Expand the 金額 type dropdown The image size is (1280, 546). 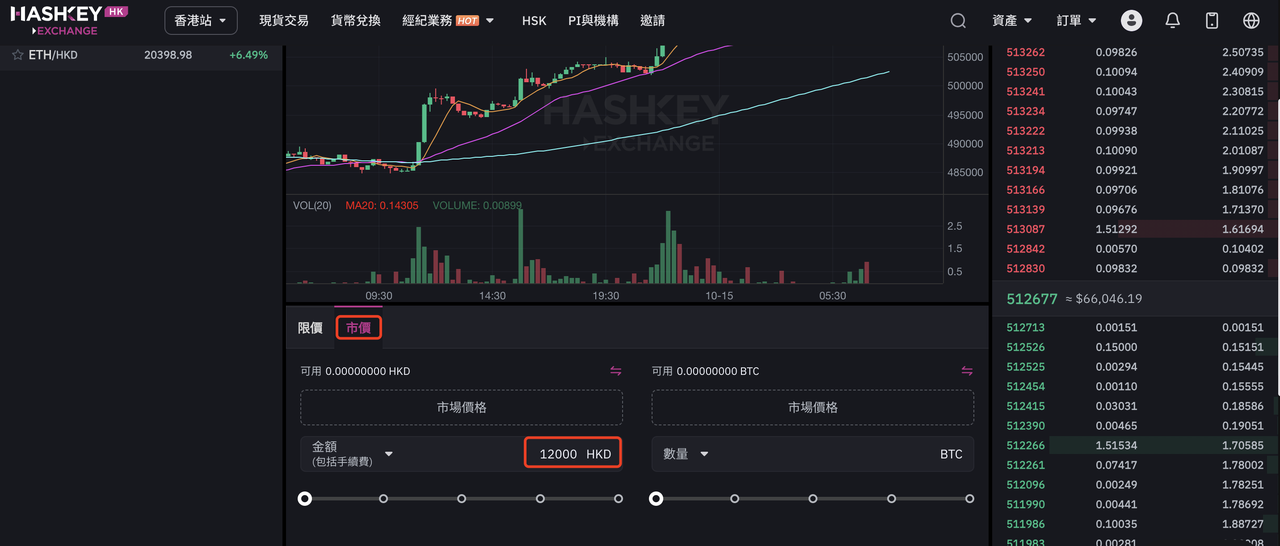[x=389, y=454]
